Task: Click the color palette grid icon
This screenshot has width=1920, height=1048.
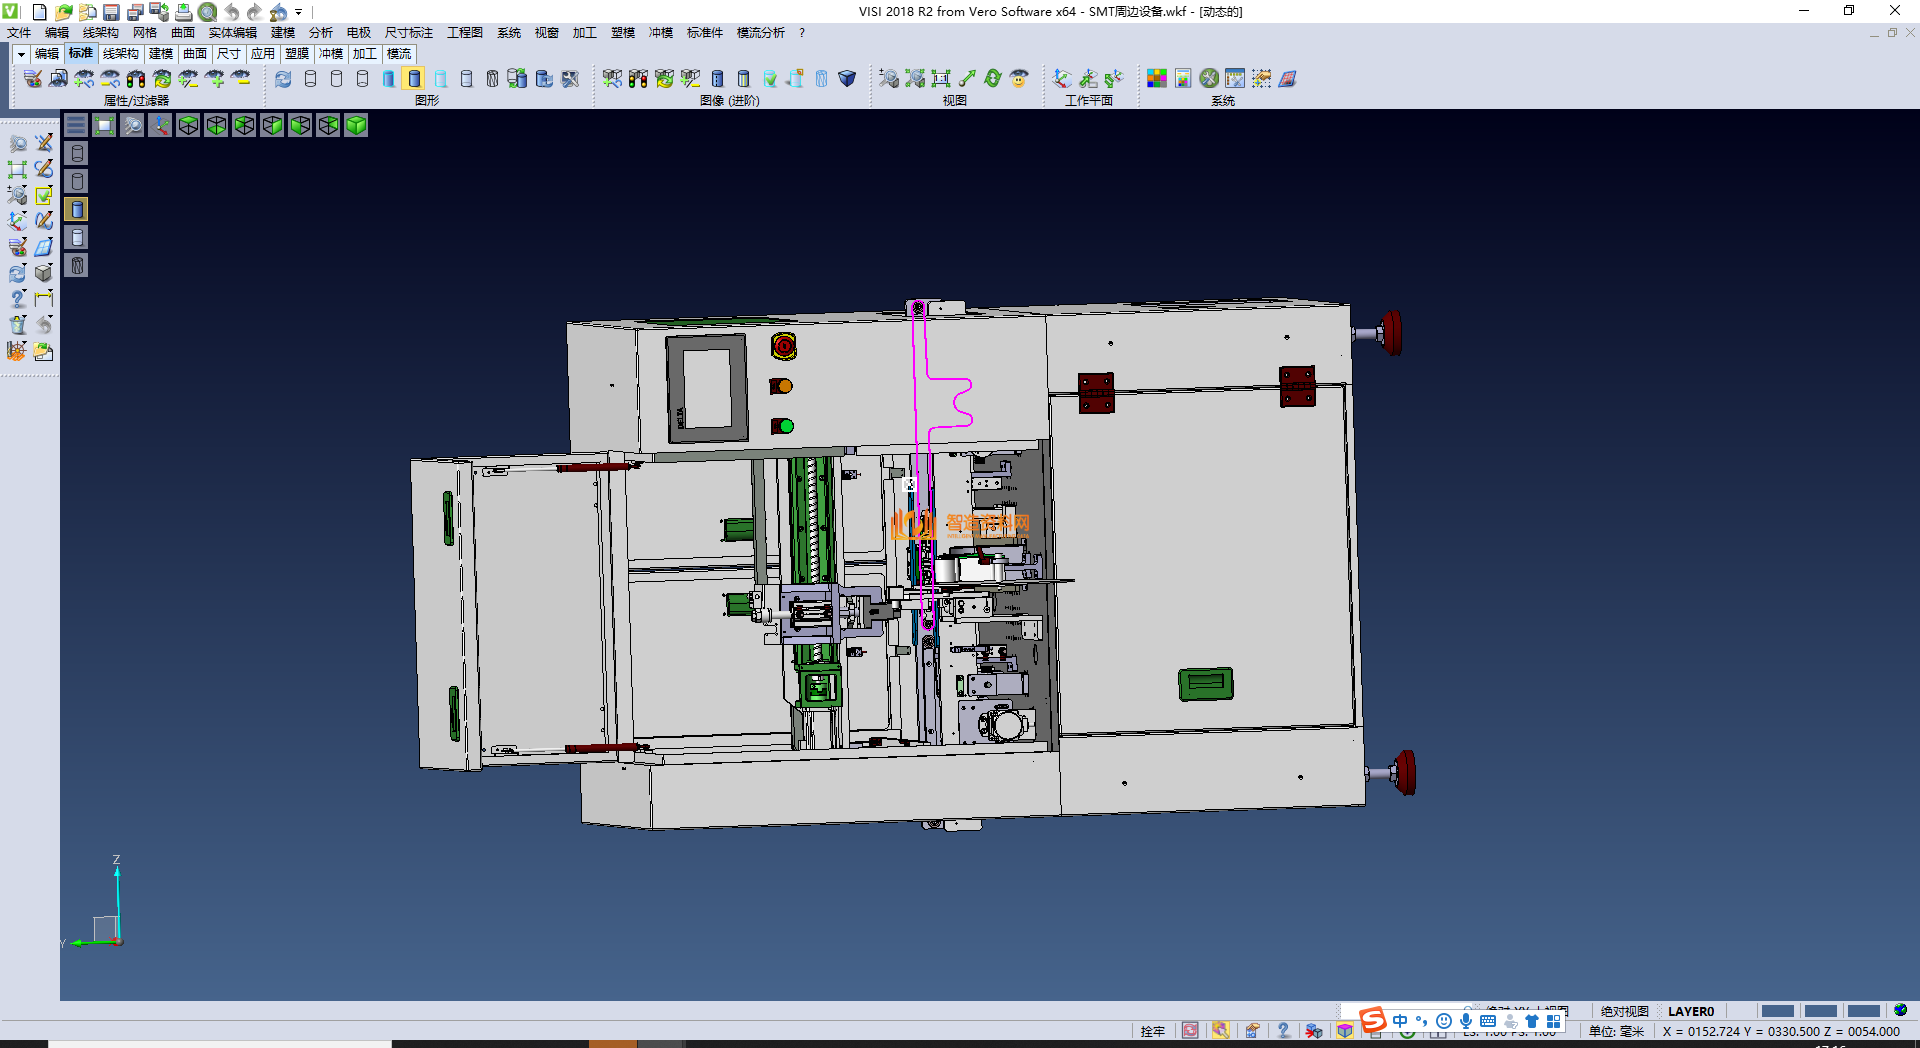Action: [x=1156, y=78]
